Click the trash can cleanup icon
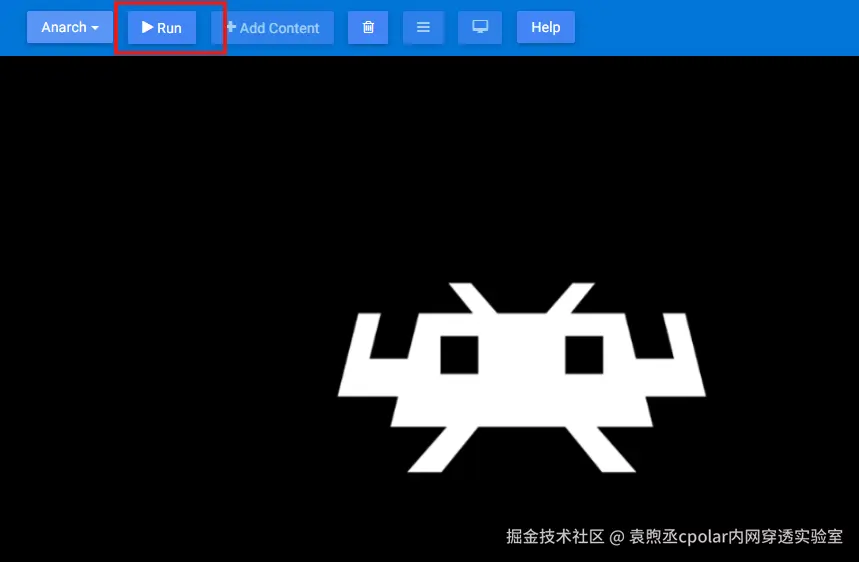This screenshot has width=859, height=562. click(368, 27)
